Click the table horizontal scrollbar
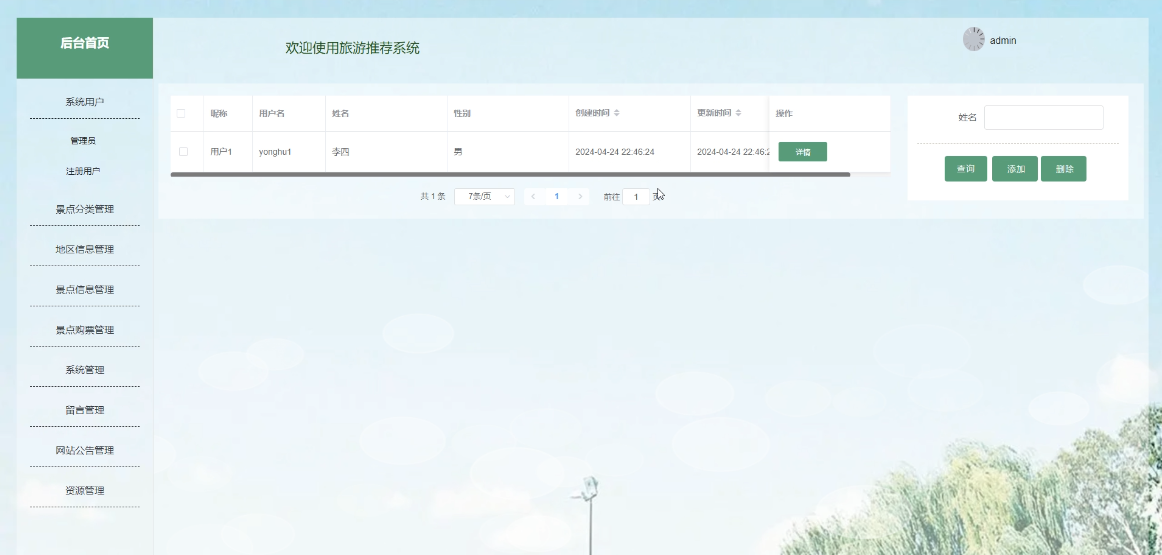This screenshot has height=555, width=1162. tap(510, 175)
